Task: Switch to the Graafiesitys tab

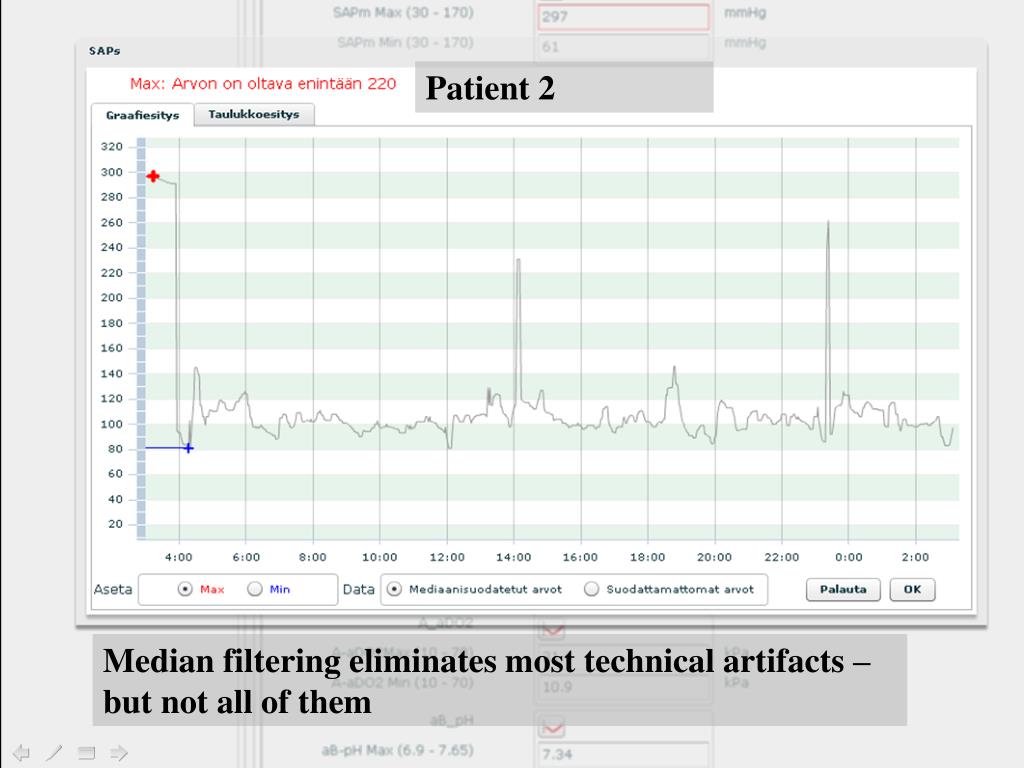Action: pos(142,115)
